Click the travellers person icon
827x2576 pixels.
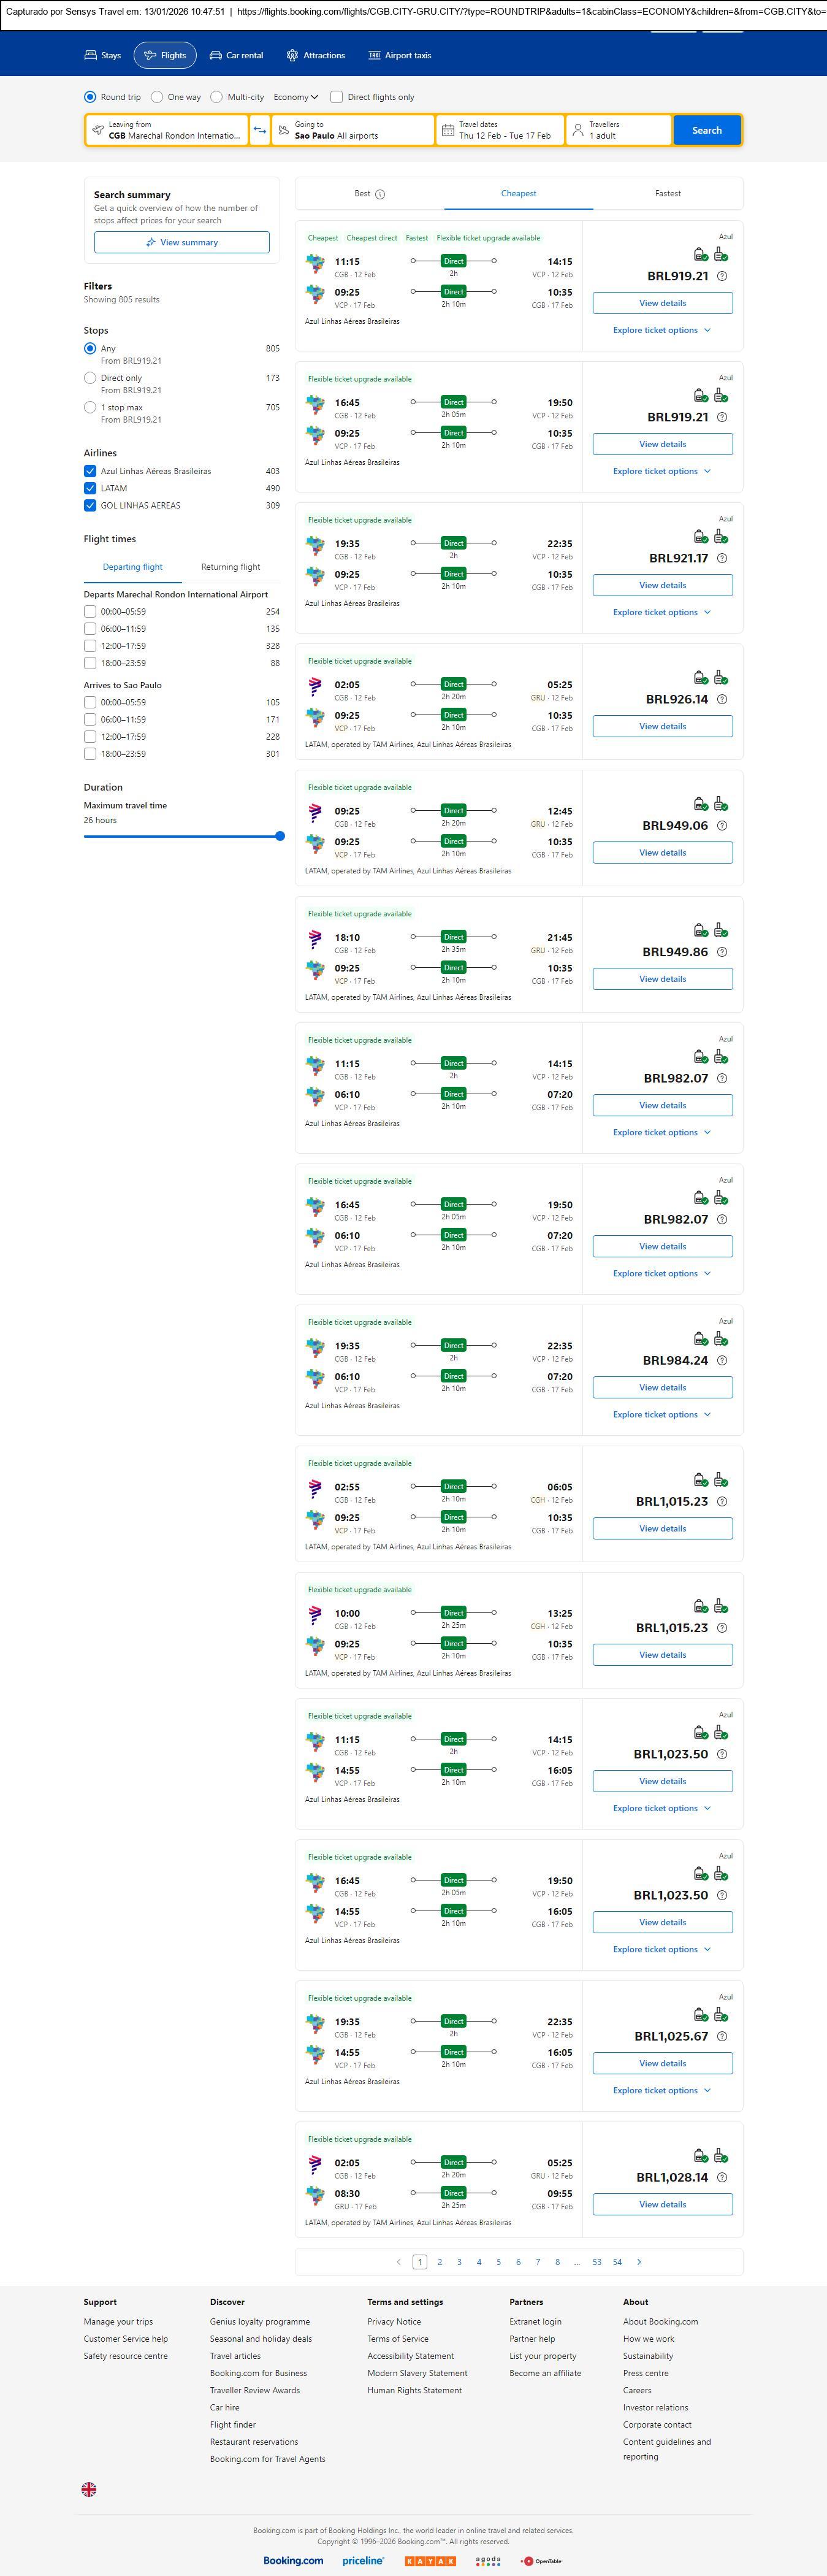[x=578, y=130]
